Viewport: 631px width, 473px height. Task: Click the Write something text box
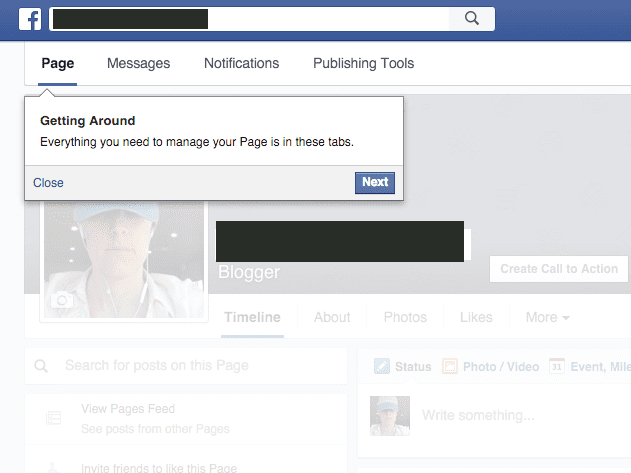(x=478, y=415)
